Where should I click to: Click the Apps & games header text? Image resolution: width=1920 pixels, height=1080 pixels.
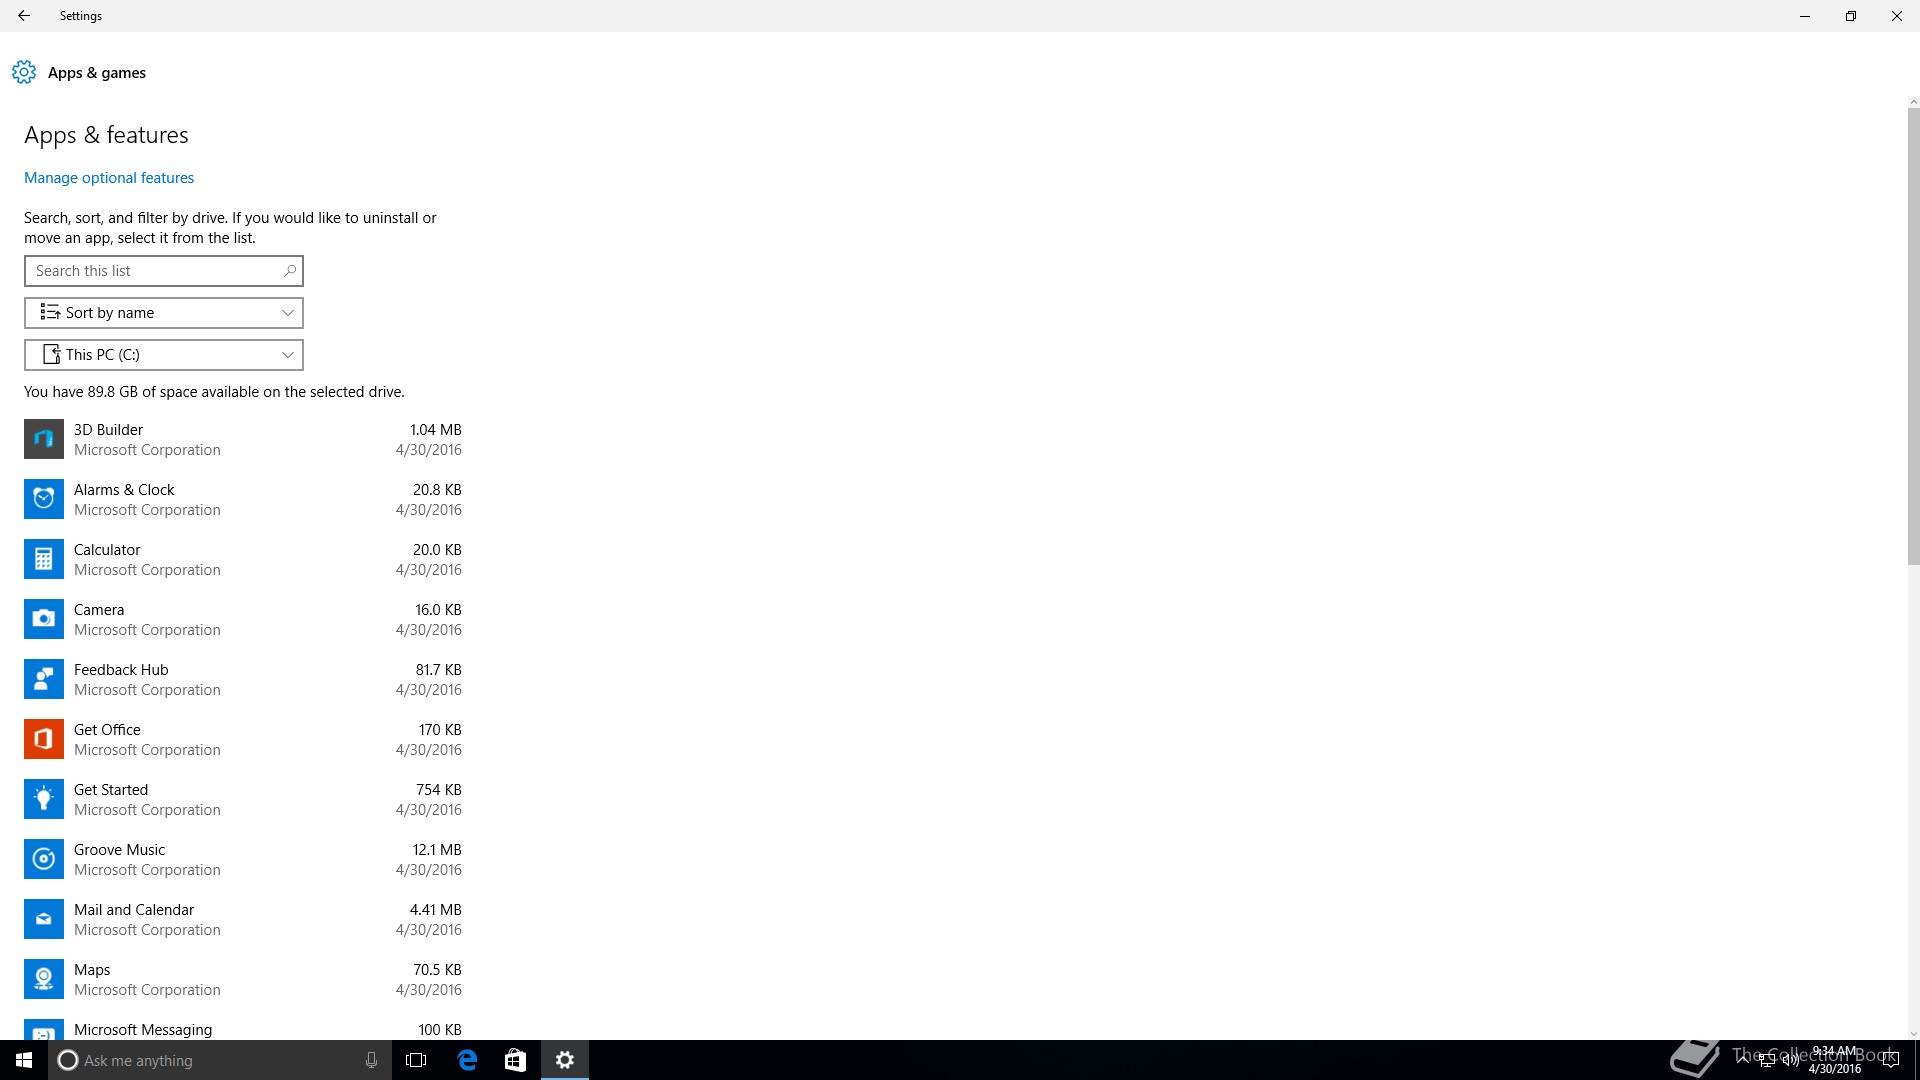tap(97, 73)
